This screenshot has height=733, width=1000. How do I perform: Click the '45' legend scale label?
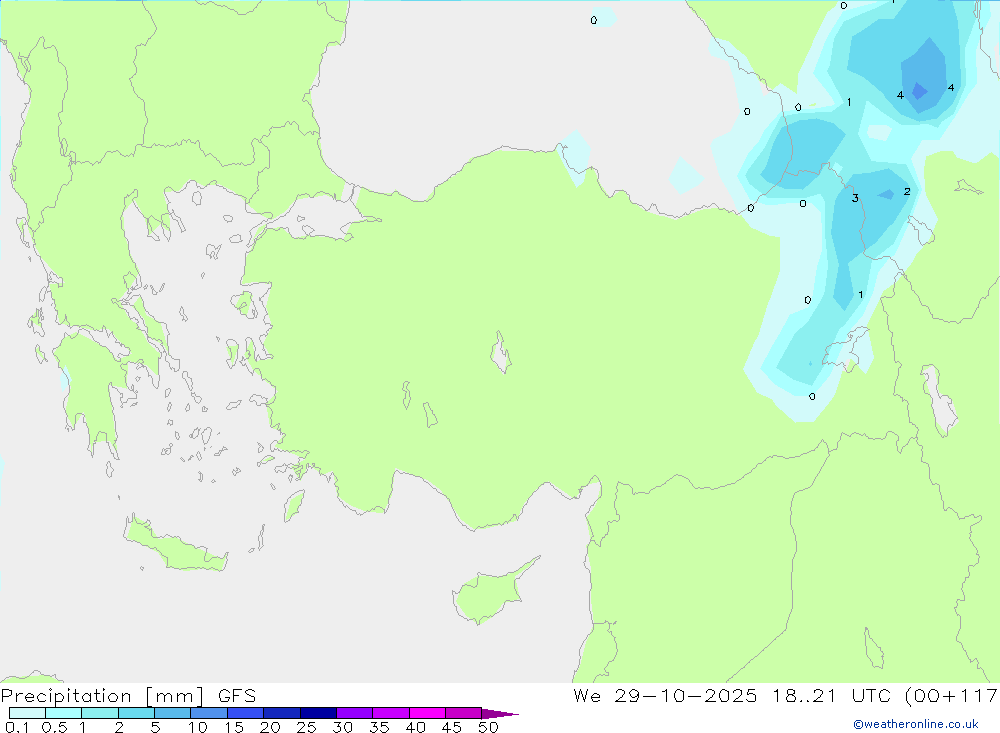coord(452,727)
